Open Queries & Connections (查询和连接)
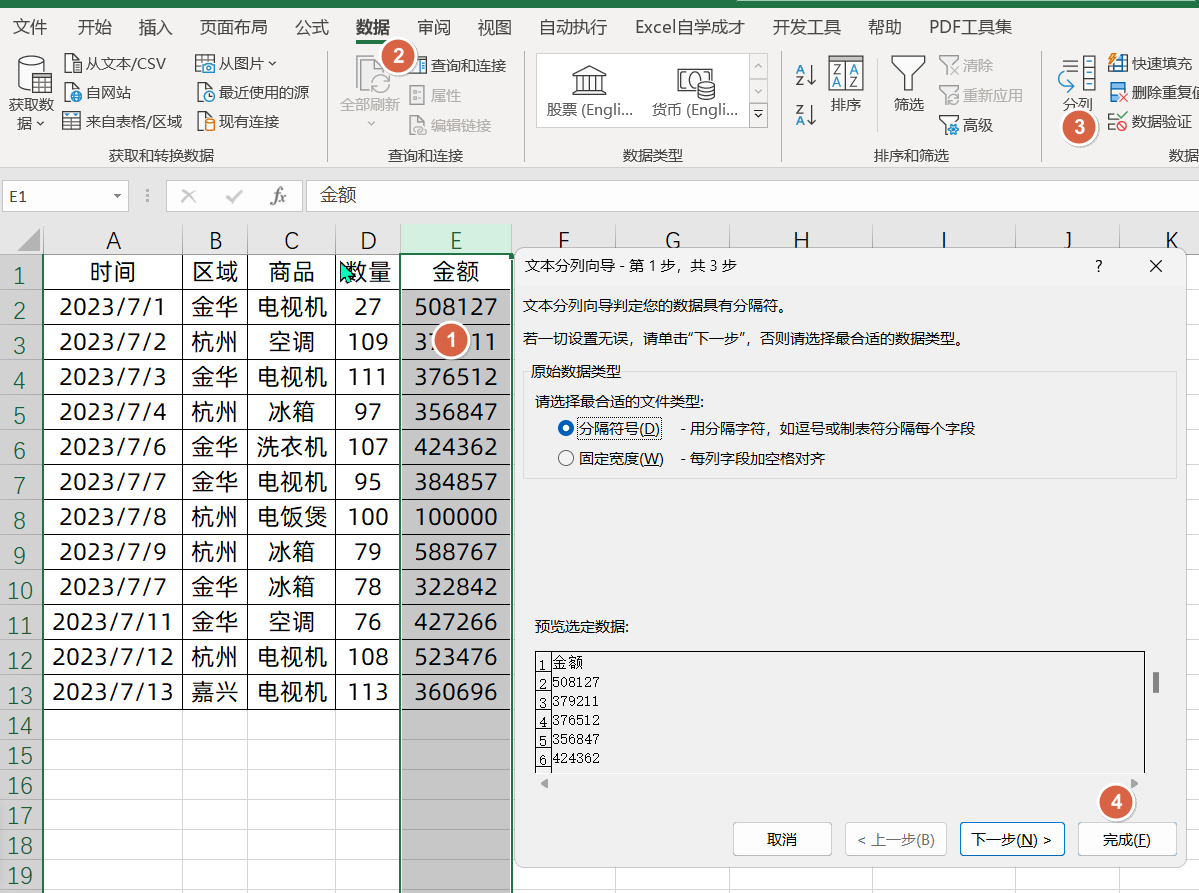This screenshot has height=893, width=1199. pos(459,66)
